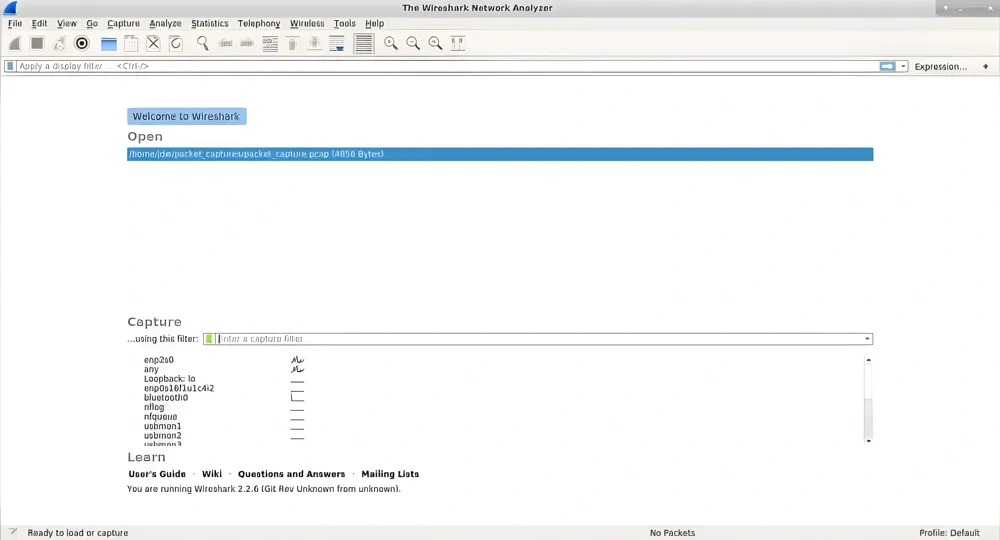The height and width of the screenshot is (540, 1000).
Task: Open the Telephony menu
Action: coord(259,24)
